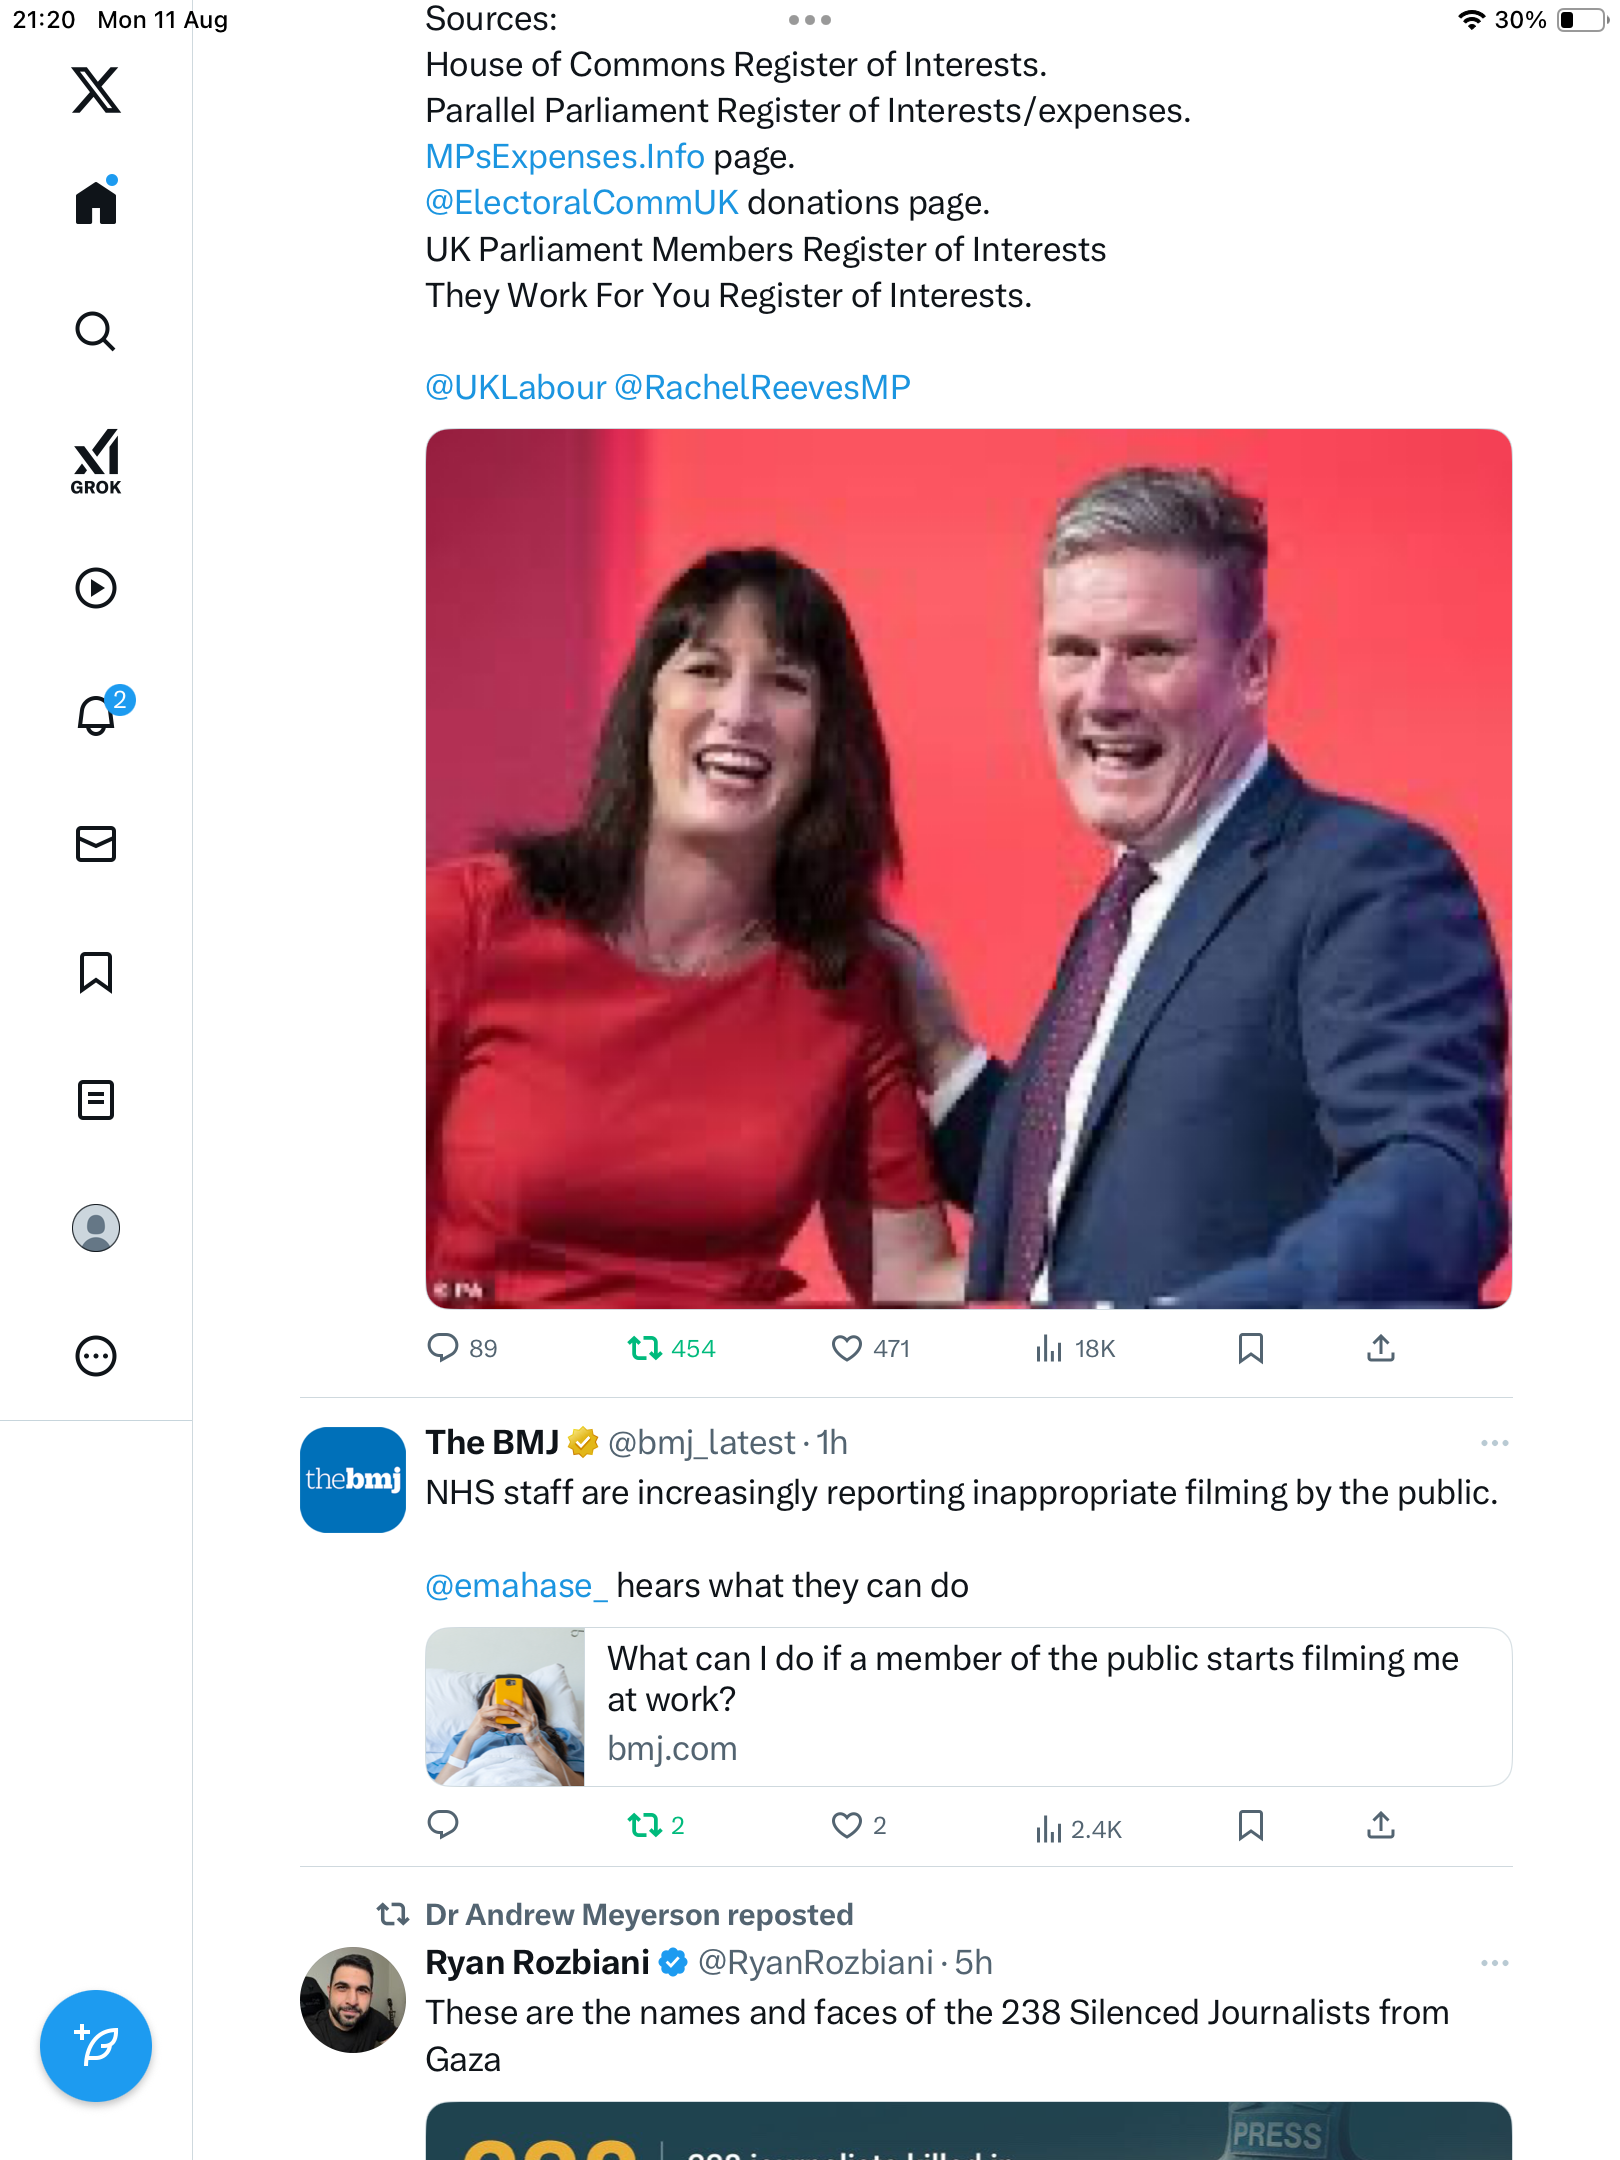Open the Bookmarks sidebar icon
Image resolution: width=1620 pixels, height=2160 pixels.
96,972
